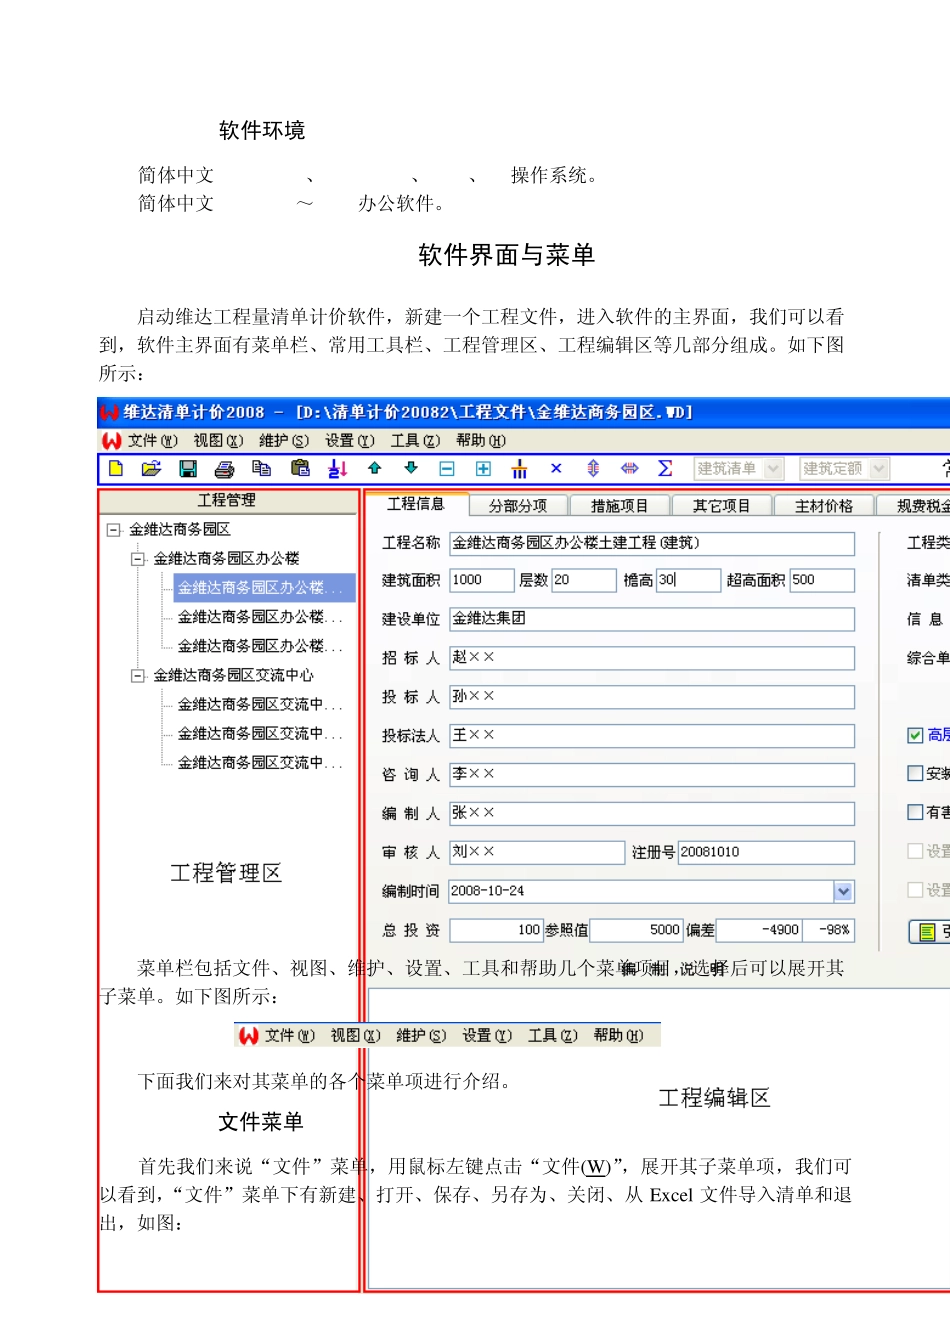Click the 审核人 field with 刘××

point(537,853)
